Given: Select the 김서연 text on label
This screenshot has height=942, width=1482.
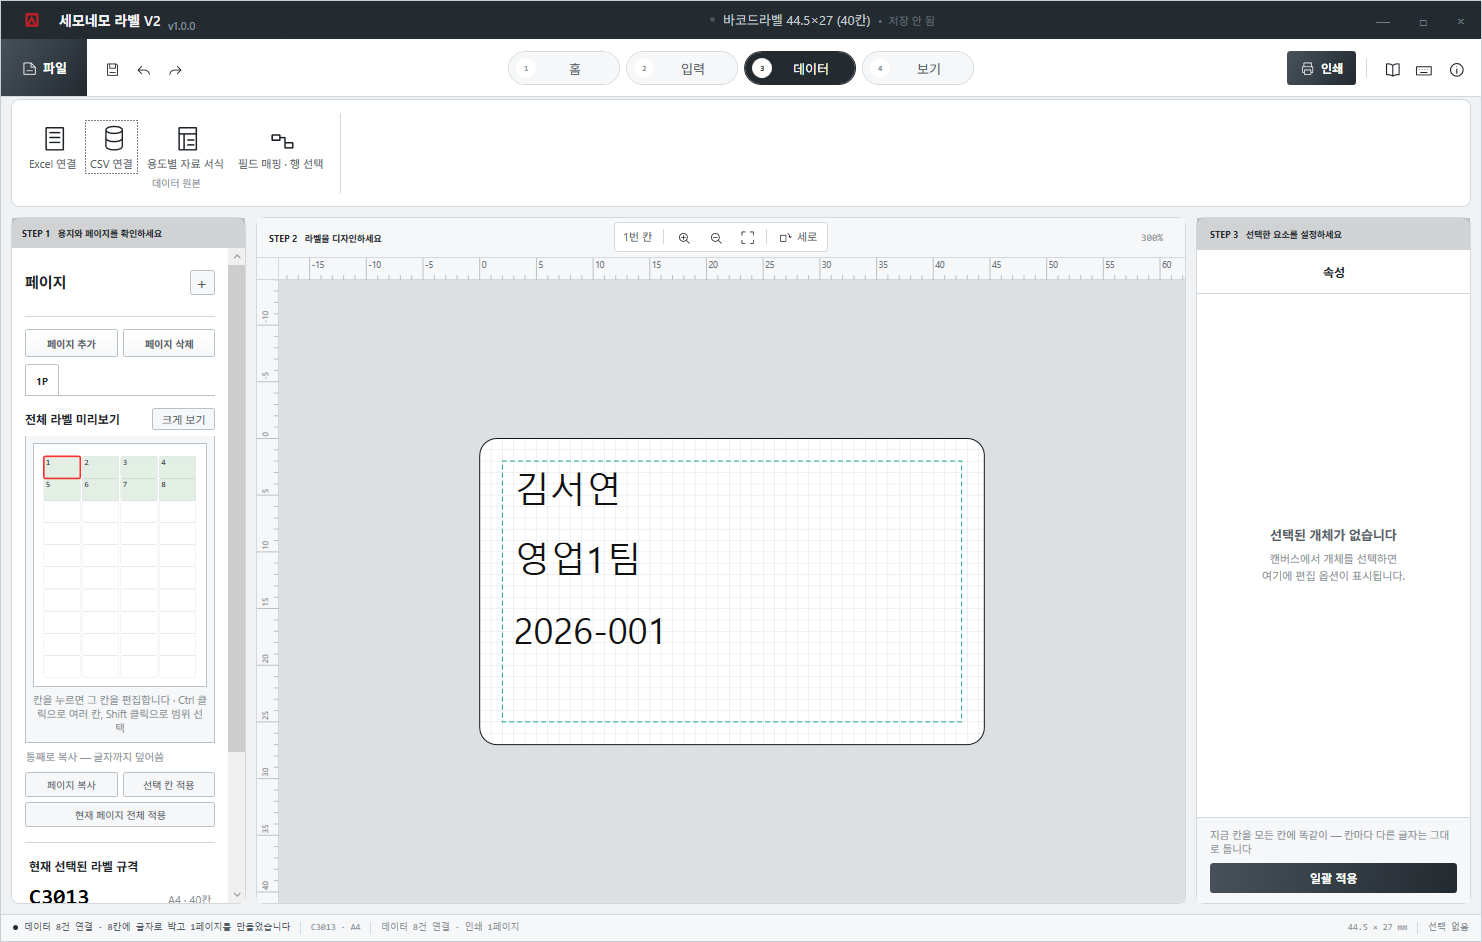Looking at the screenshot, I should (x=568, y=488).
